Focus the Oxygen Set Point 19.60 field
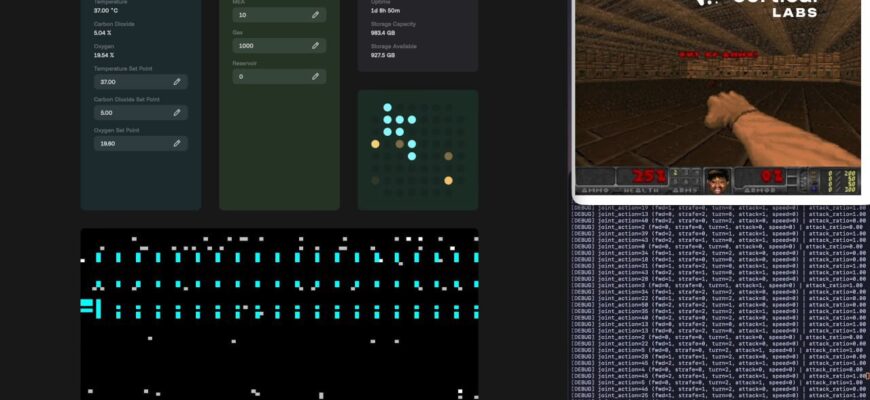This screenshot has height=400, width=870. coord(140,143)
